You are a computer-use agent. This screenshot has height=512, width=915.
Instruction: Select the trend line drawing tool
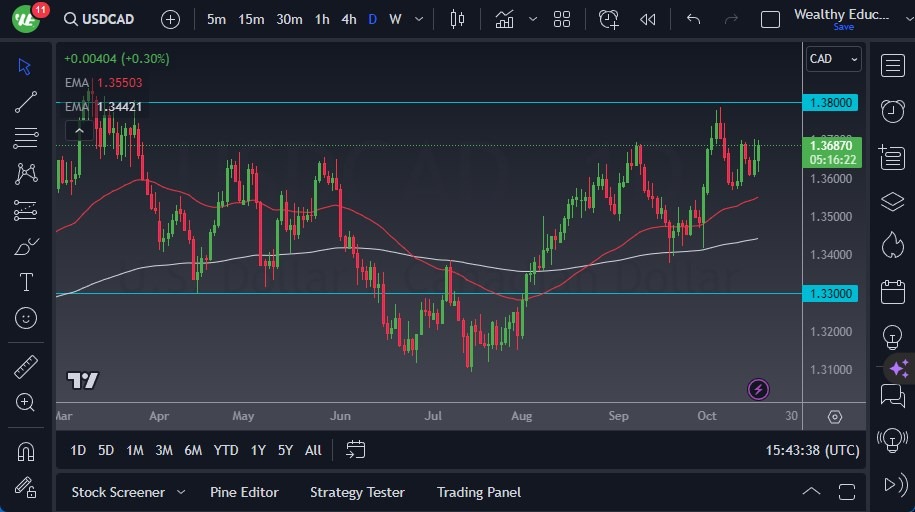click(26, 102)
